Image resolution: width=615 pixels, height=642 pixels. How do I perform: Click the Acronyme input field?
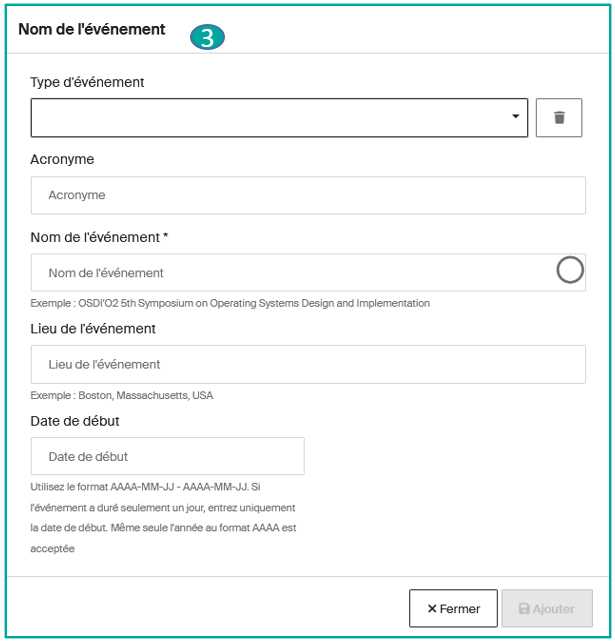tap(308, 195)
